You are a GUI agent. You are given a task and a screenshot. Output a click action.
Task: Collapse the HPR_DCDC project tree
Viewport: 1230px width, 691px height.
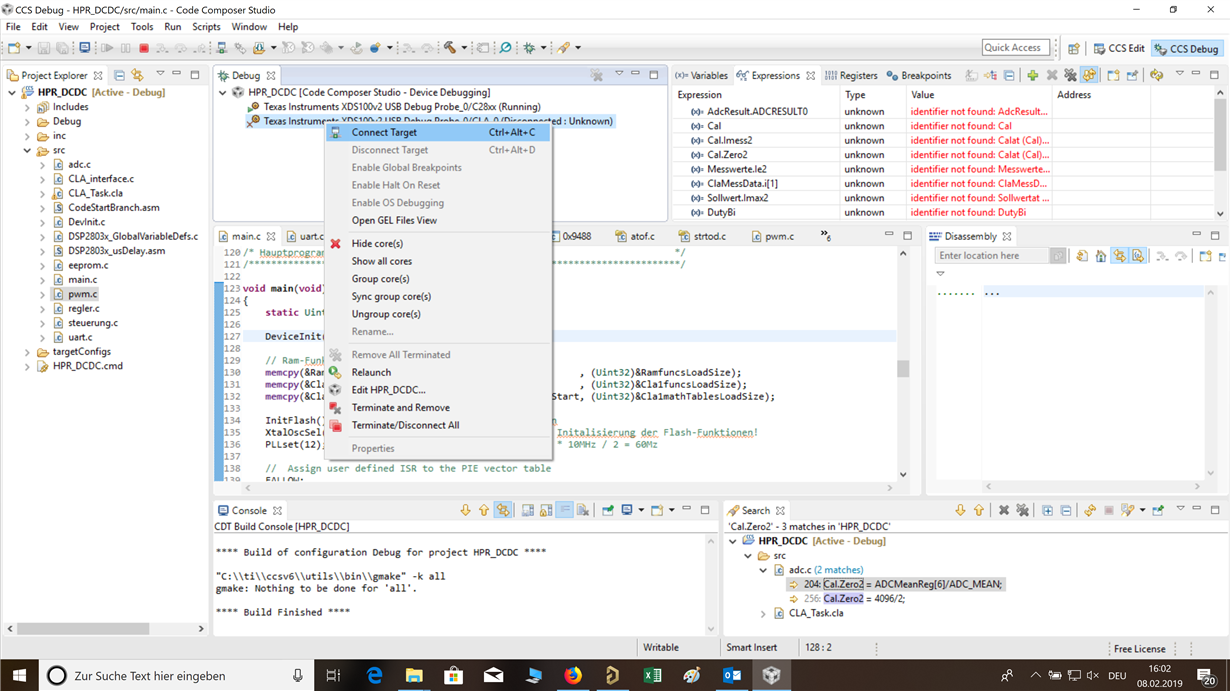[x=13, y=92]
